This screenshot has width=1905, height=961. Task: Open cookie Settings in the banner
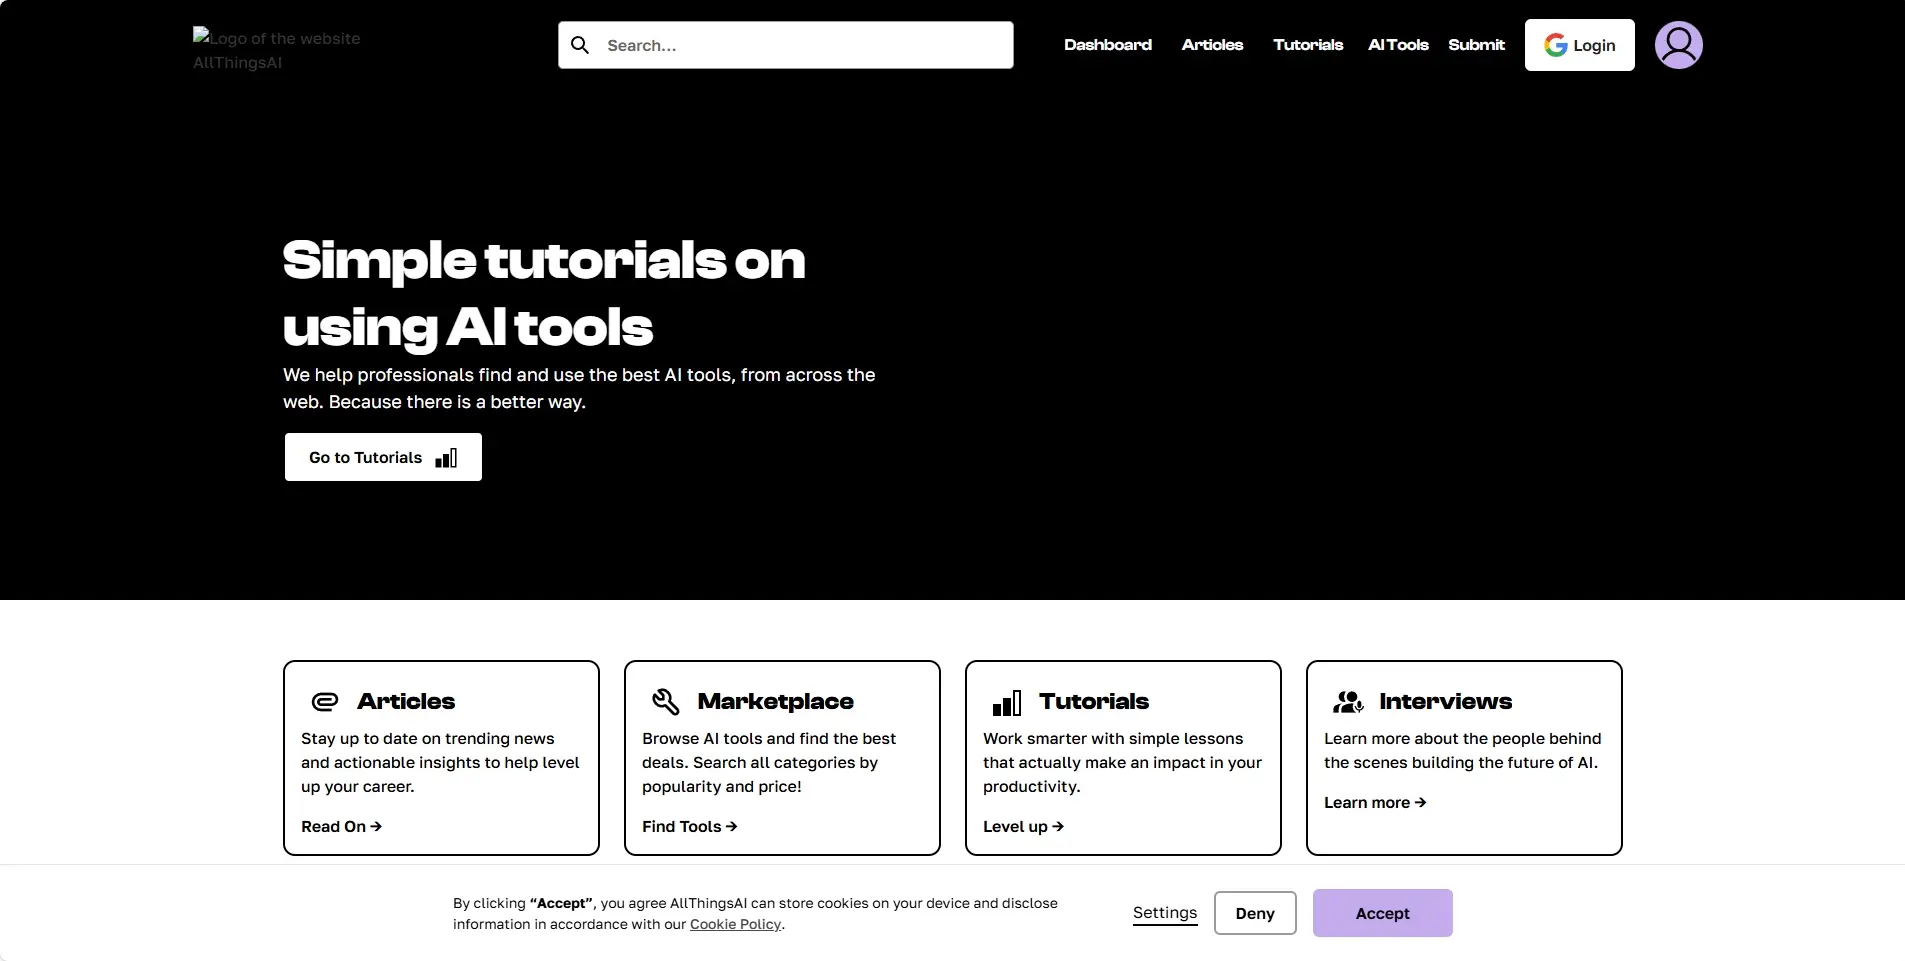[x=1164, y=913]
